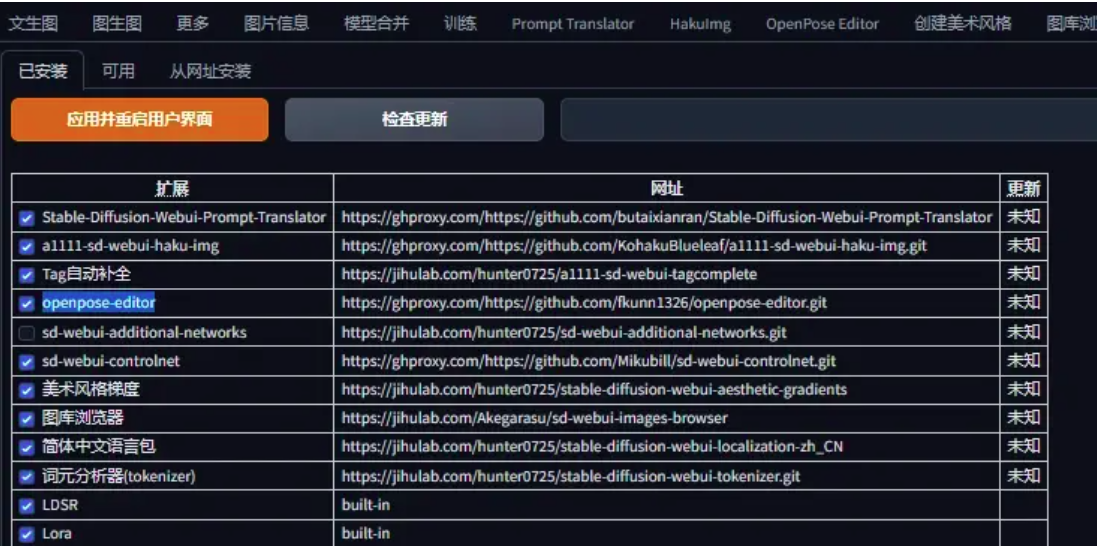Uncheck the Stable-Diffusion-Webui-Prompt-Translator extension checkbox
Image resolution: width=1097 pixels, height=546 pixels.
tap(27, 219)
